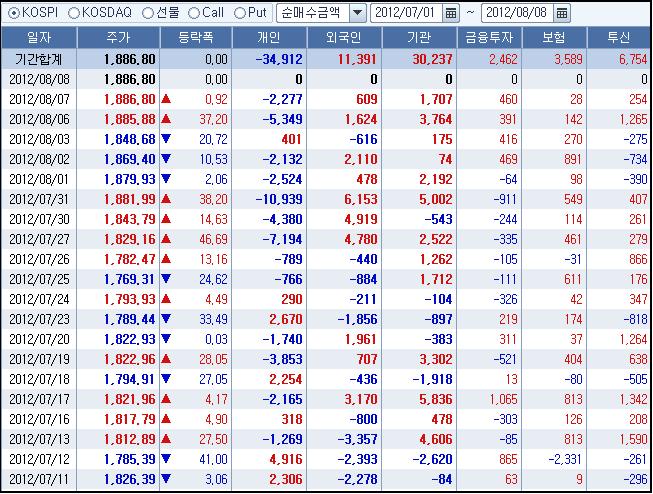The height and width of the screenshot is (494, 653).
Task: Click the down arrow on the 2012/08/03 row
Action: [x=166, y=139]
